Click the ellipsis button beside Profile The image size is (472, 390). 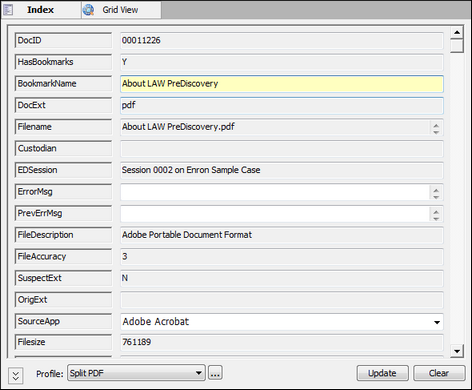(x=215, y=373)
